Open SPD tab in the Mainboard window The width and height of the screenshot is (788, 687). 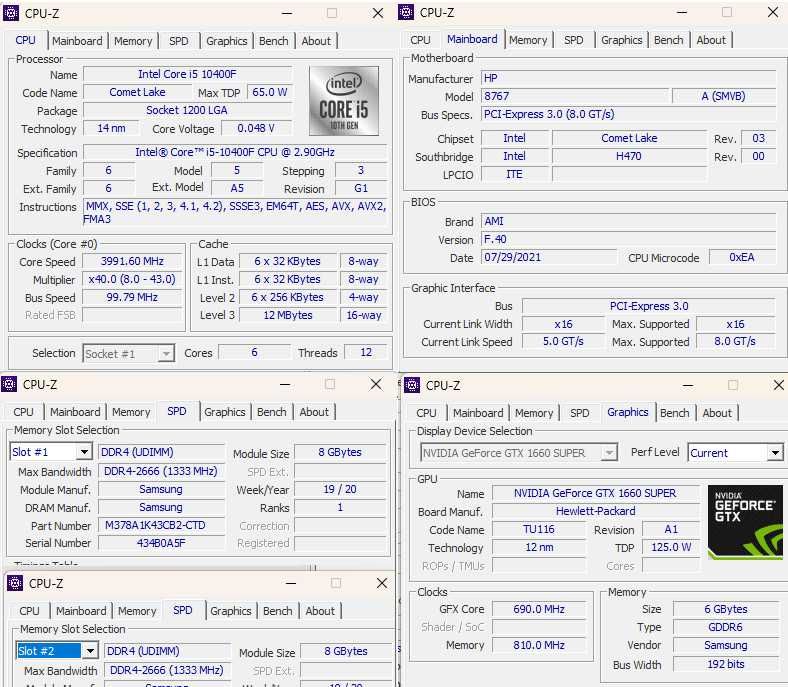(x=574, y=40)
